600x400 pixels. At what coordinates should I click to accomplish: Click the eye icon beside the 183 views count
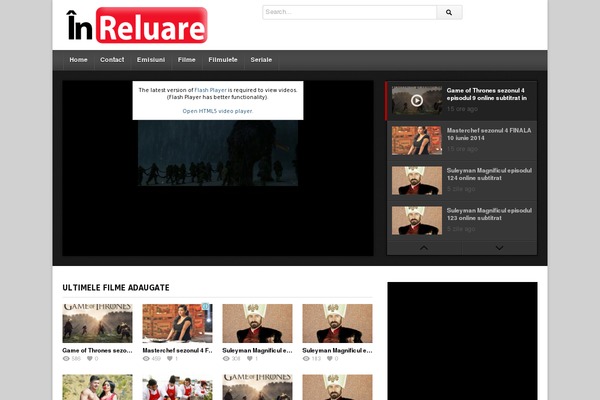(x=306, y=359)
